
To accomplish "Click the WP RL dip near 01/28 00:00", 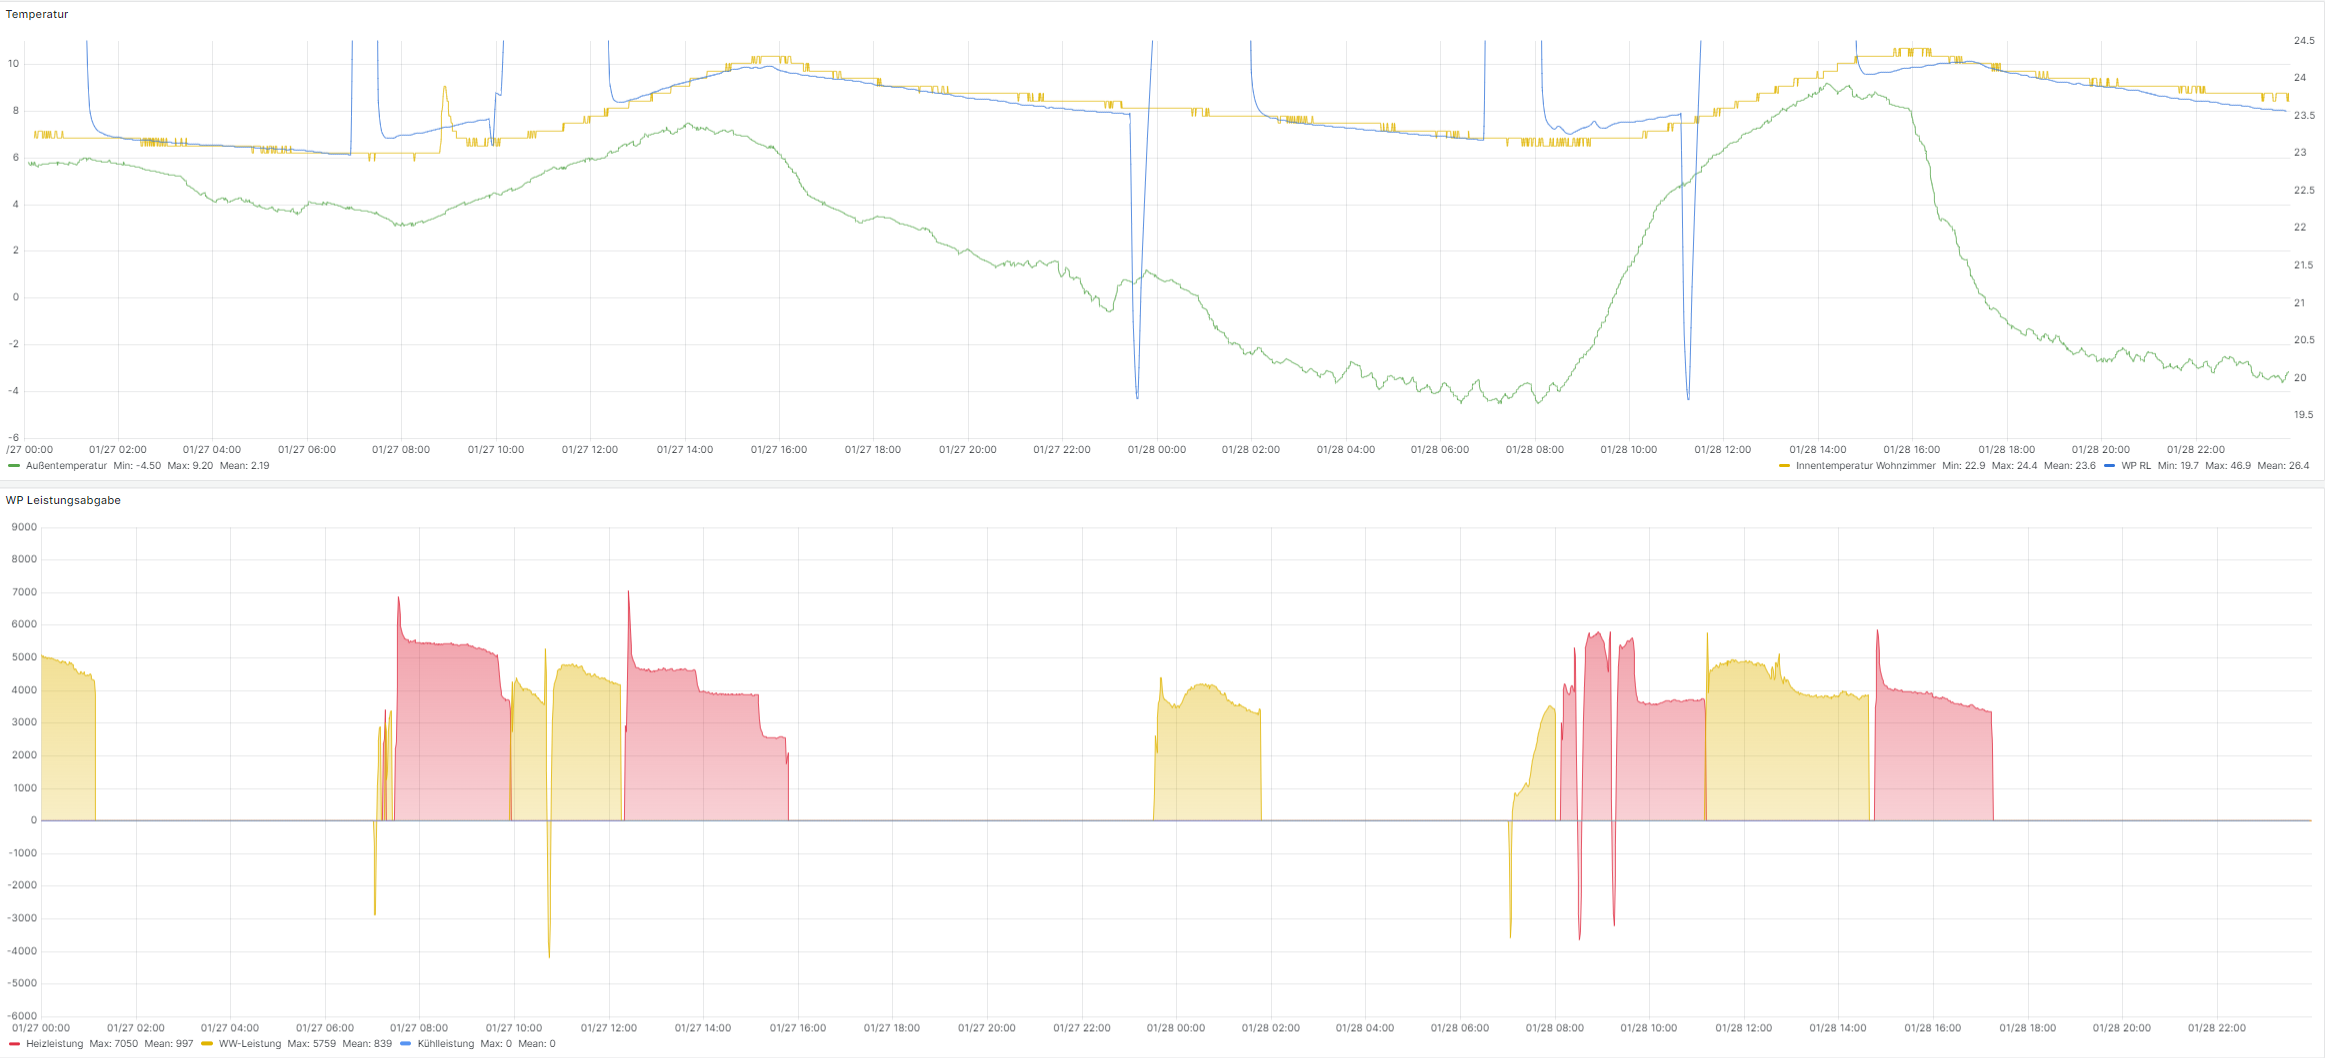I will (x=1137, y=396).
